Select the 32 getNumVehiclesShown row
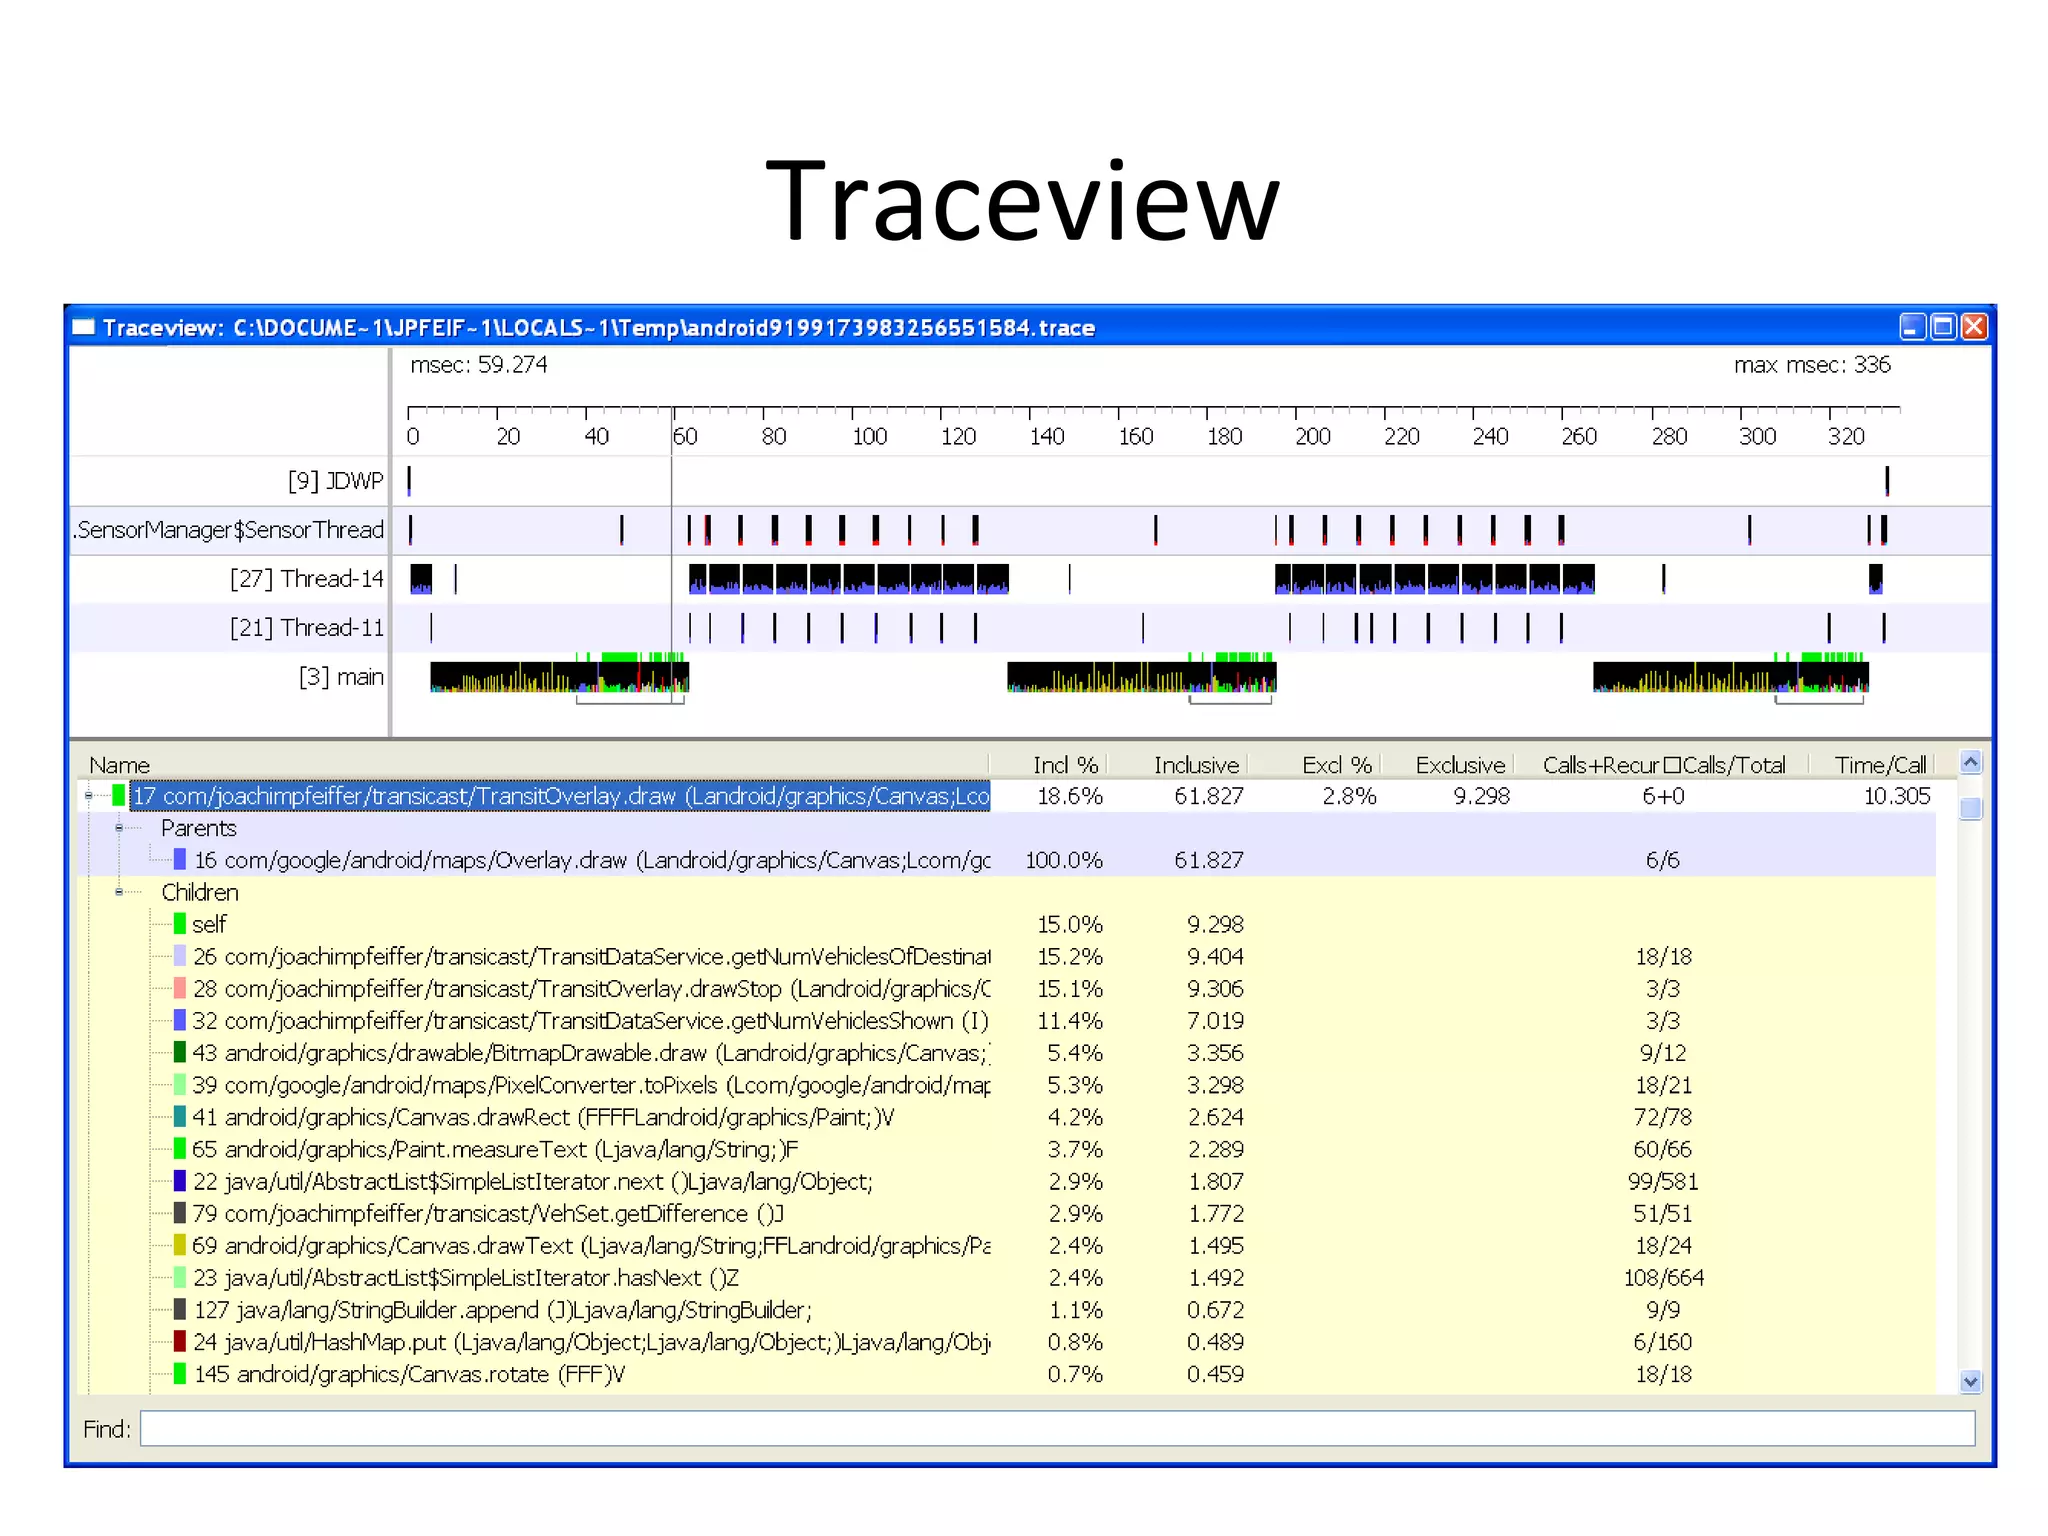 coord(1006,1020)
